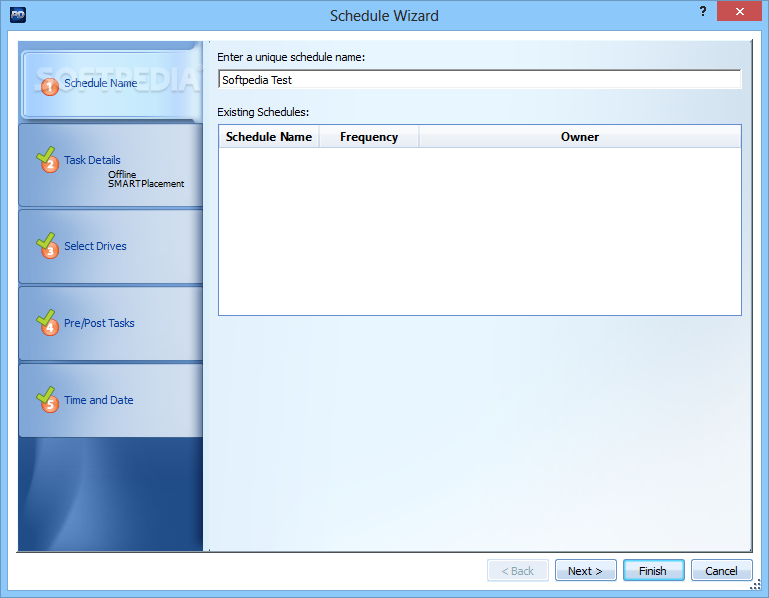Click the help question mark icon
Viewport: 769px width, 598px height.
point(703,11)
